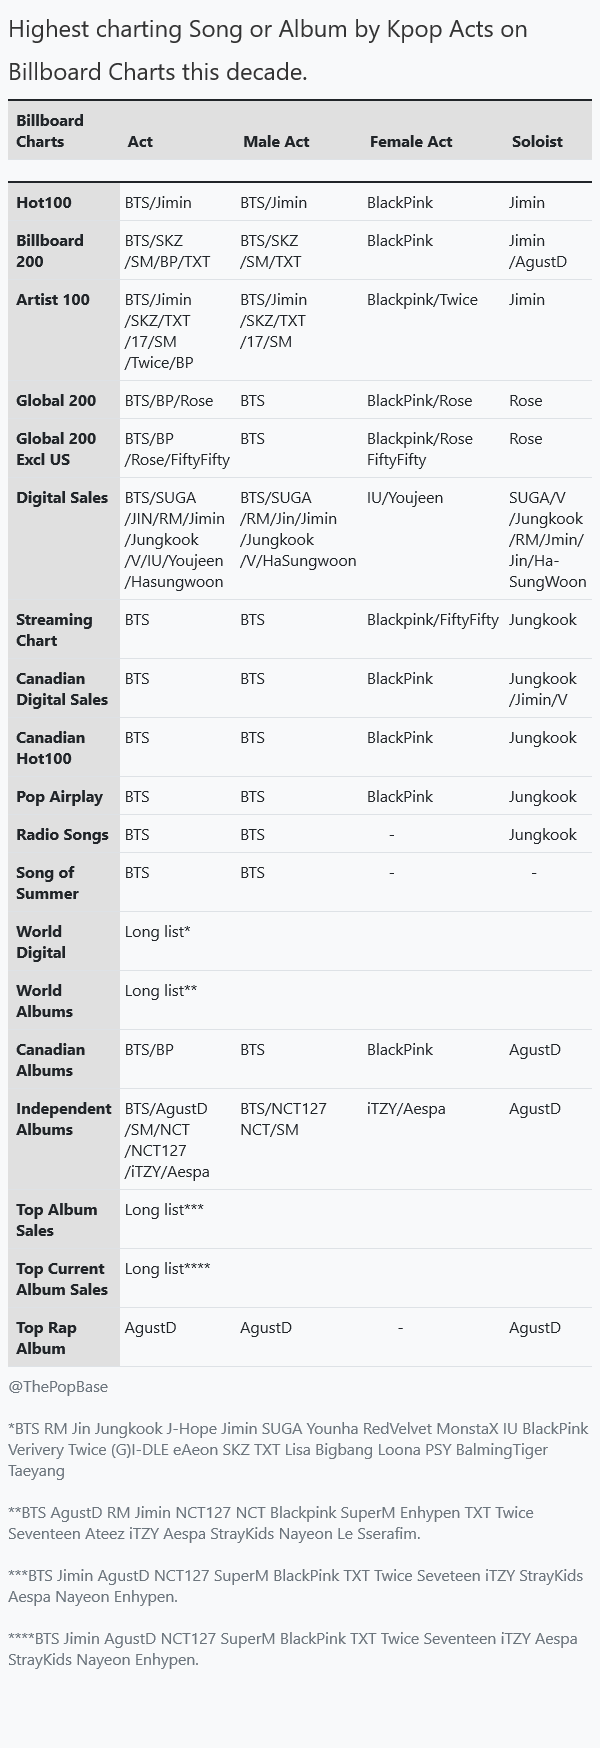Open 'Long list***' in the Top Album Sales row

point(164,1210)
